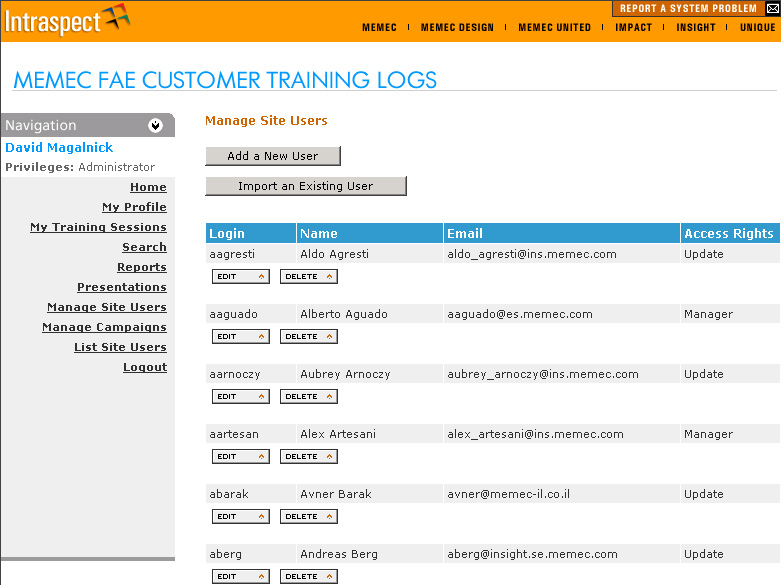Open the Search navigation link
The width and height of the screenshot is (781, 585).
(x=144, y=247)
